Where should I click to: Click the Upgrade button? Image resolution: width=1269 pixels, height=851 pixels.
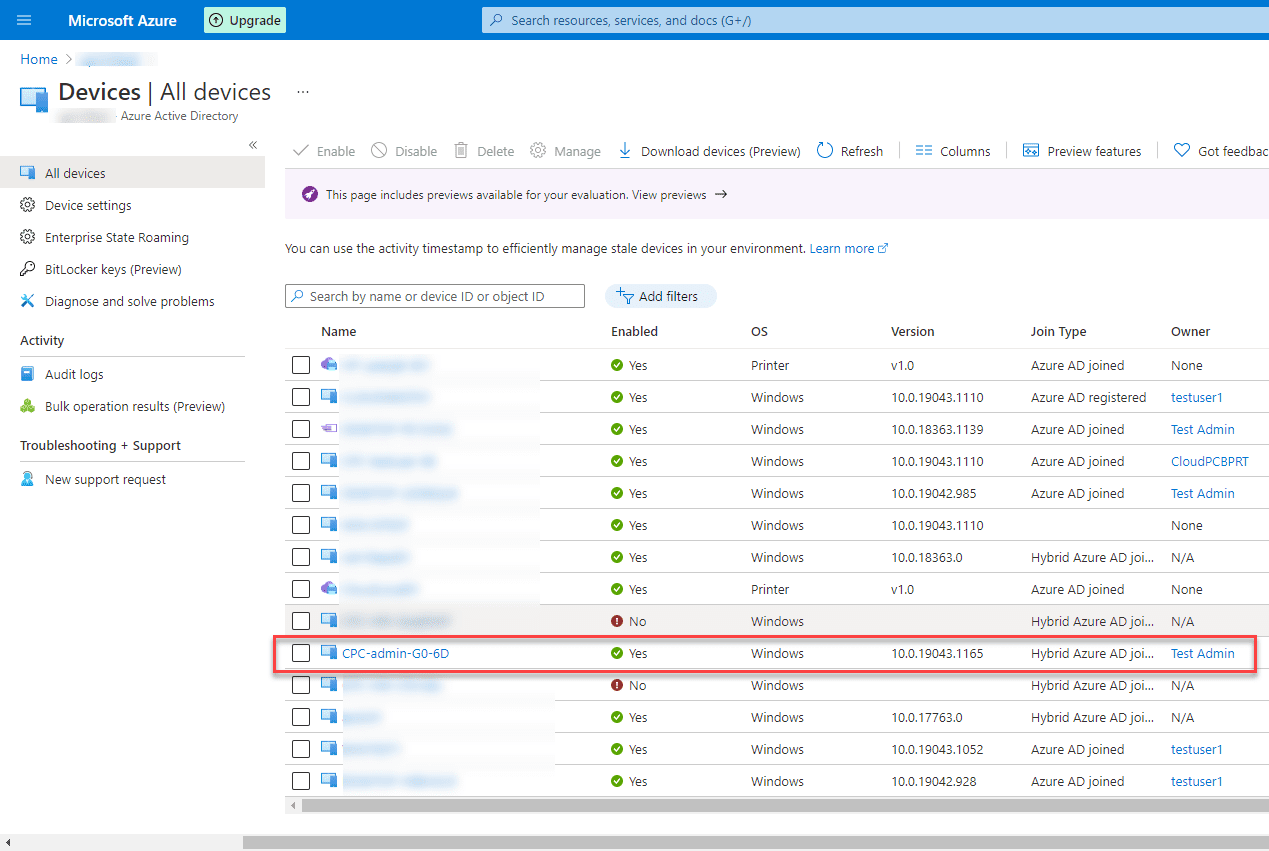coord(244,19)
